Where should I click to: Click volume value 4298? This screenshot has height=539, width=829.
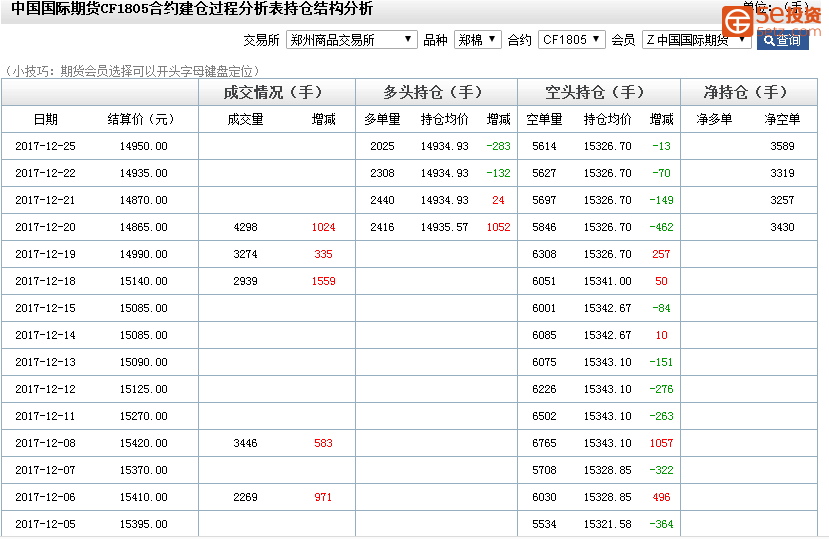pos(245,227)
